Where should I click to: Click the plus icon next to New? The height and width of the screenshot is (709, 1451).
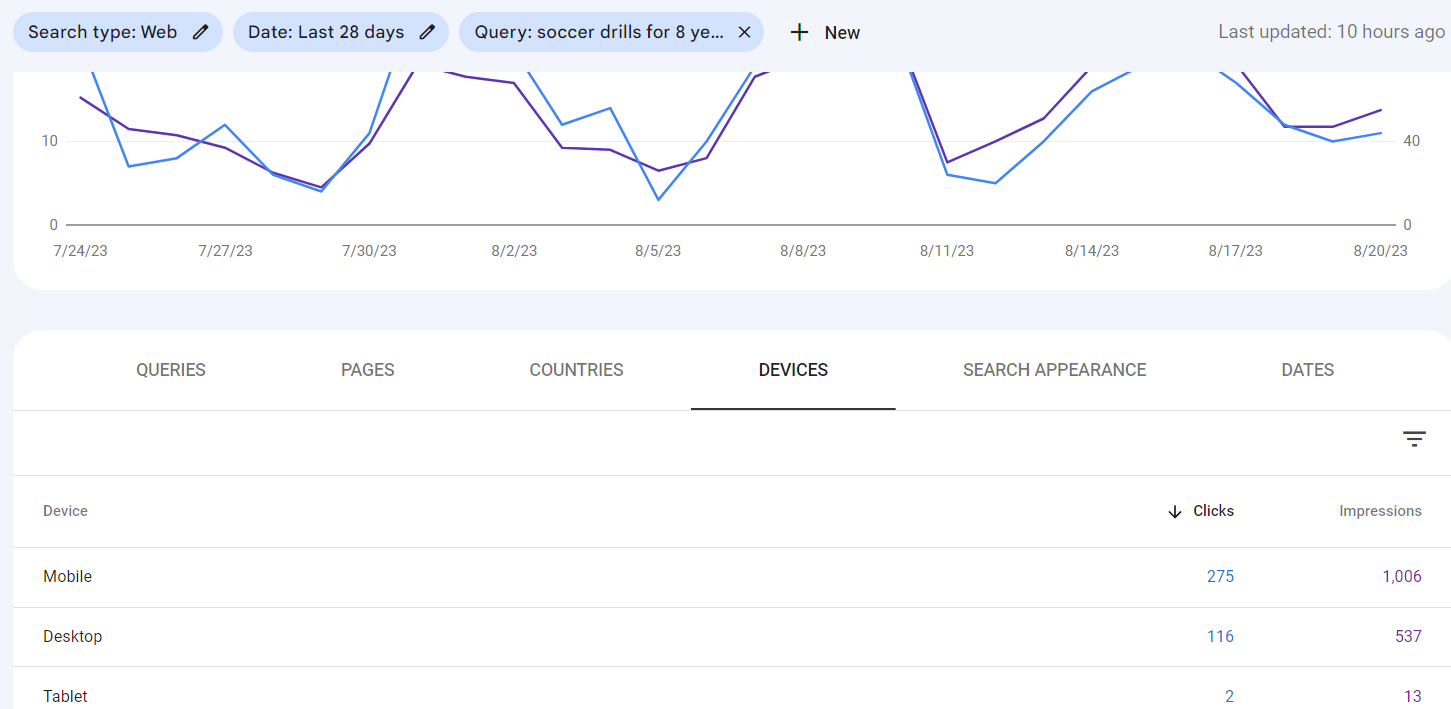(799, 31)
